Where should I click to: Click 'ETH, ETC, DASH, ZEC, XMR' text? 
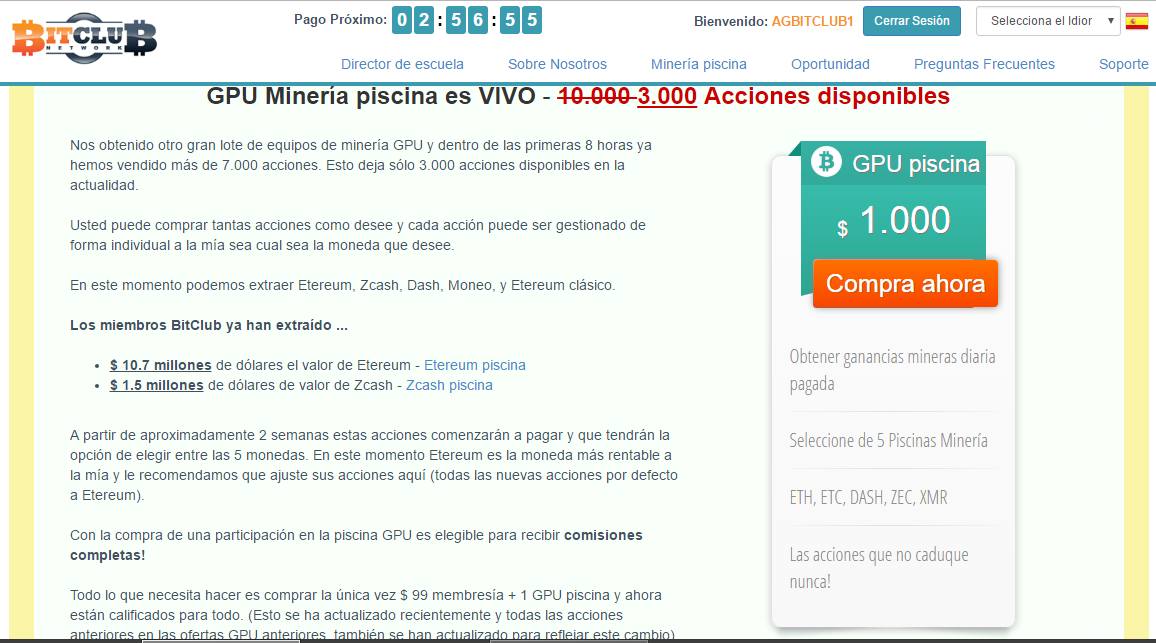pyautogui.click(x=868, y=497)
